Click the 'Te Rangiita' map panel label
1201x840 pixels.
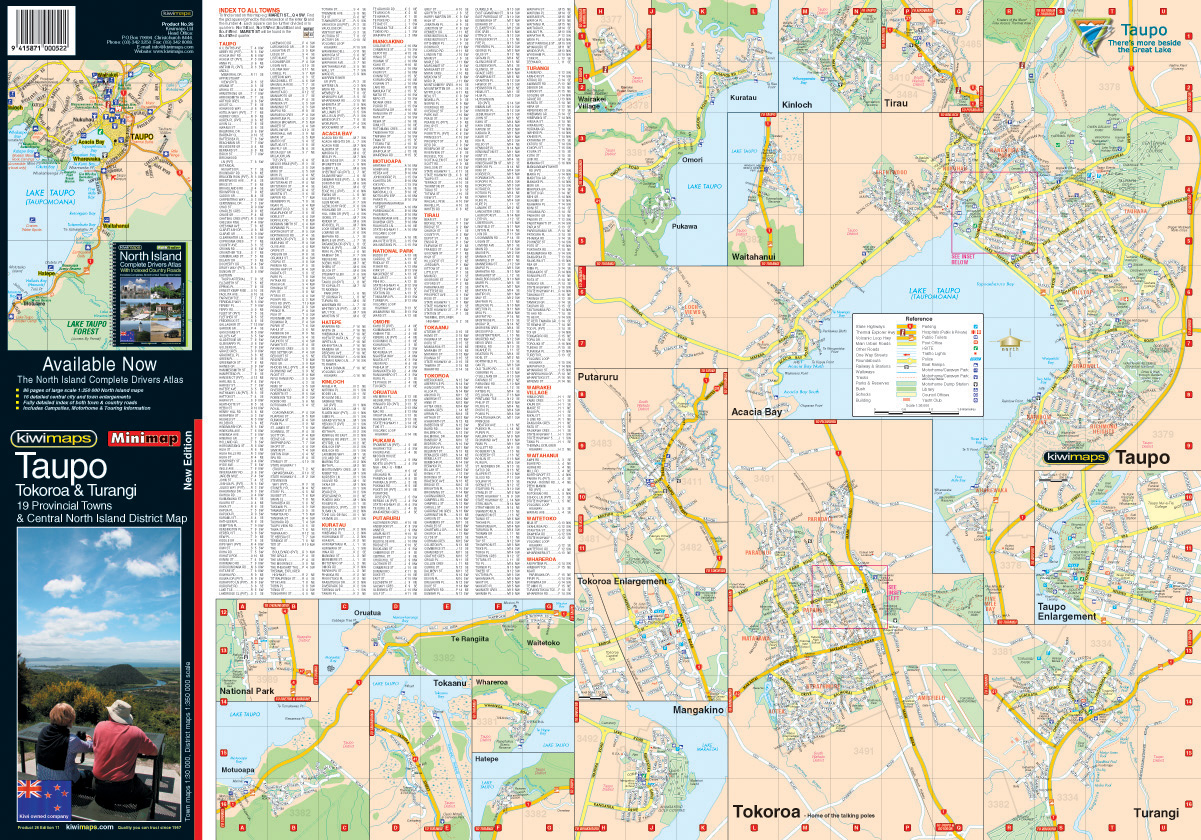tap(469, 638)
